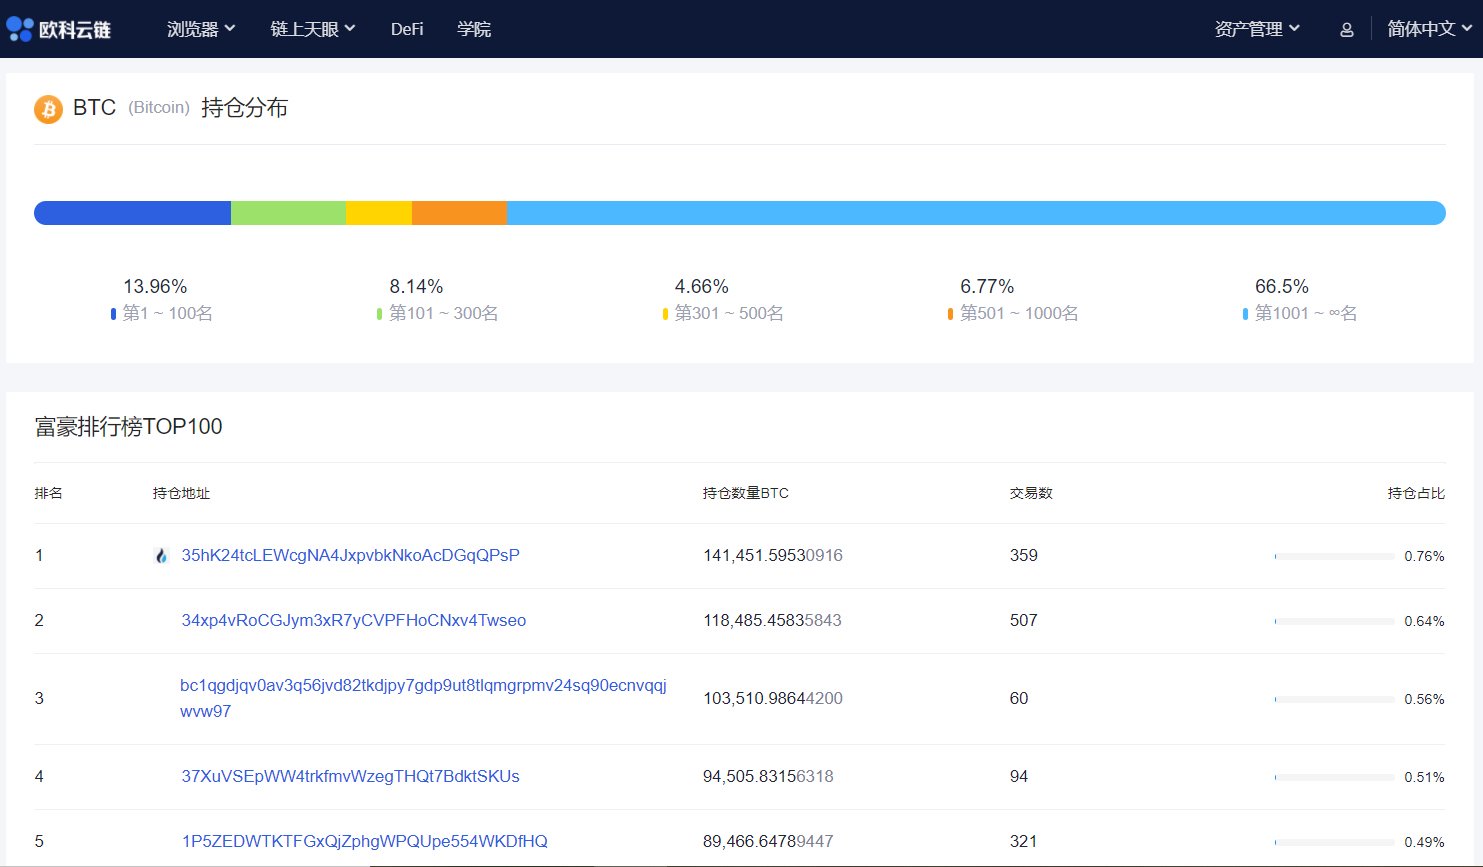Click the 第1 ~ 100名 legend label
This screenshot has height=867, width=1483.
tap(167, 313)
